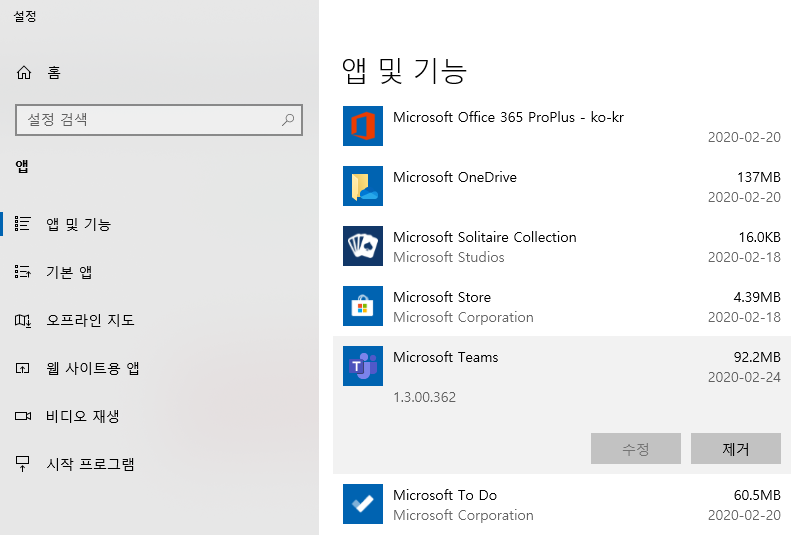Click the 비디오 재생 camera icon
Viewport: 809px width, 535px height.
coord(23,416)
